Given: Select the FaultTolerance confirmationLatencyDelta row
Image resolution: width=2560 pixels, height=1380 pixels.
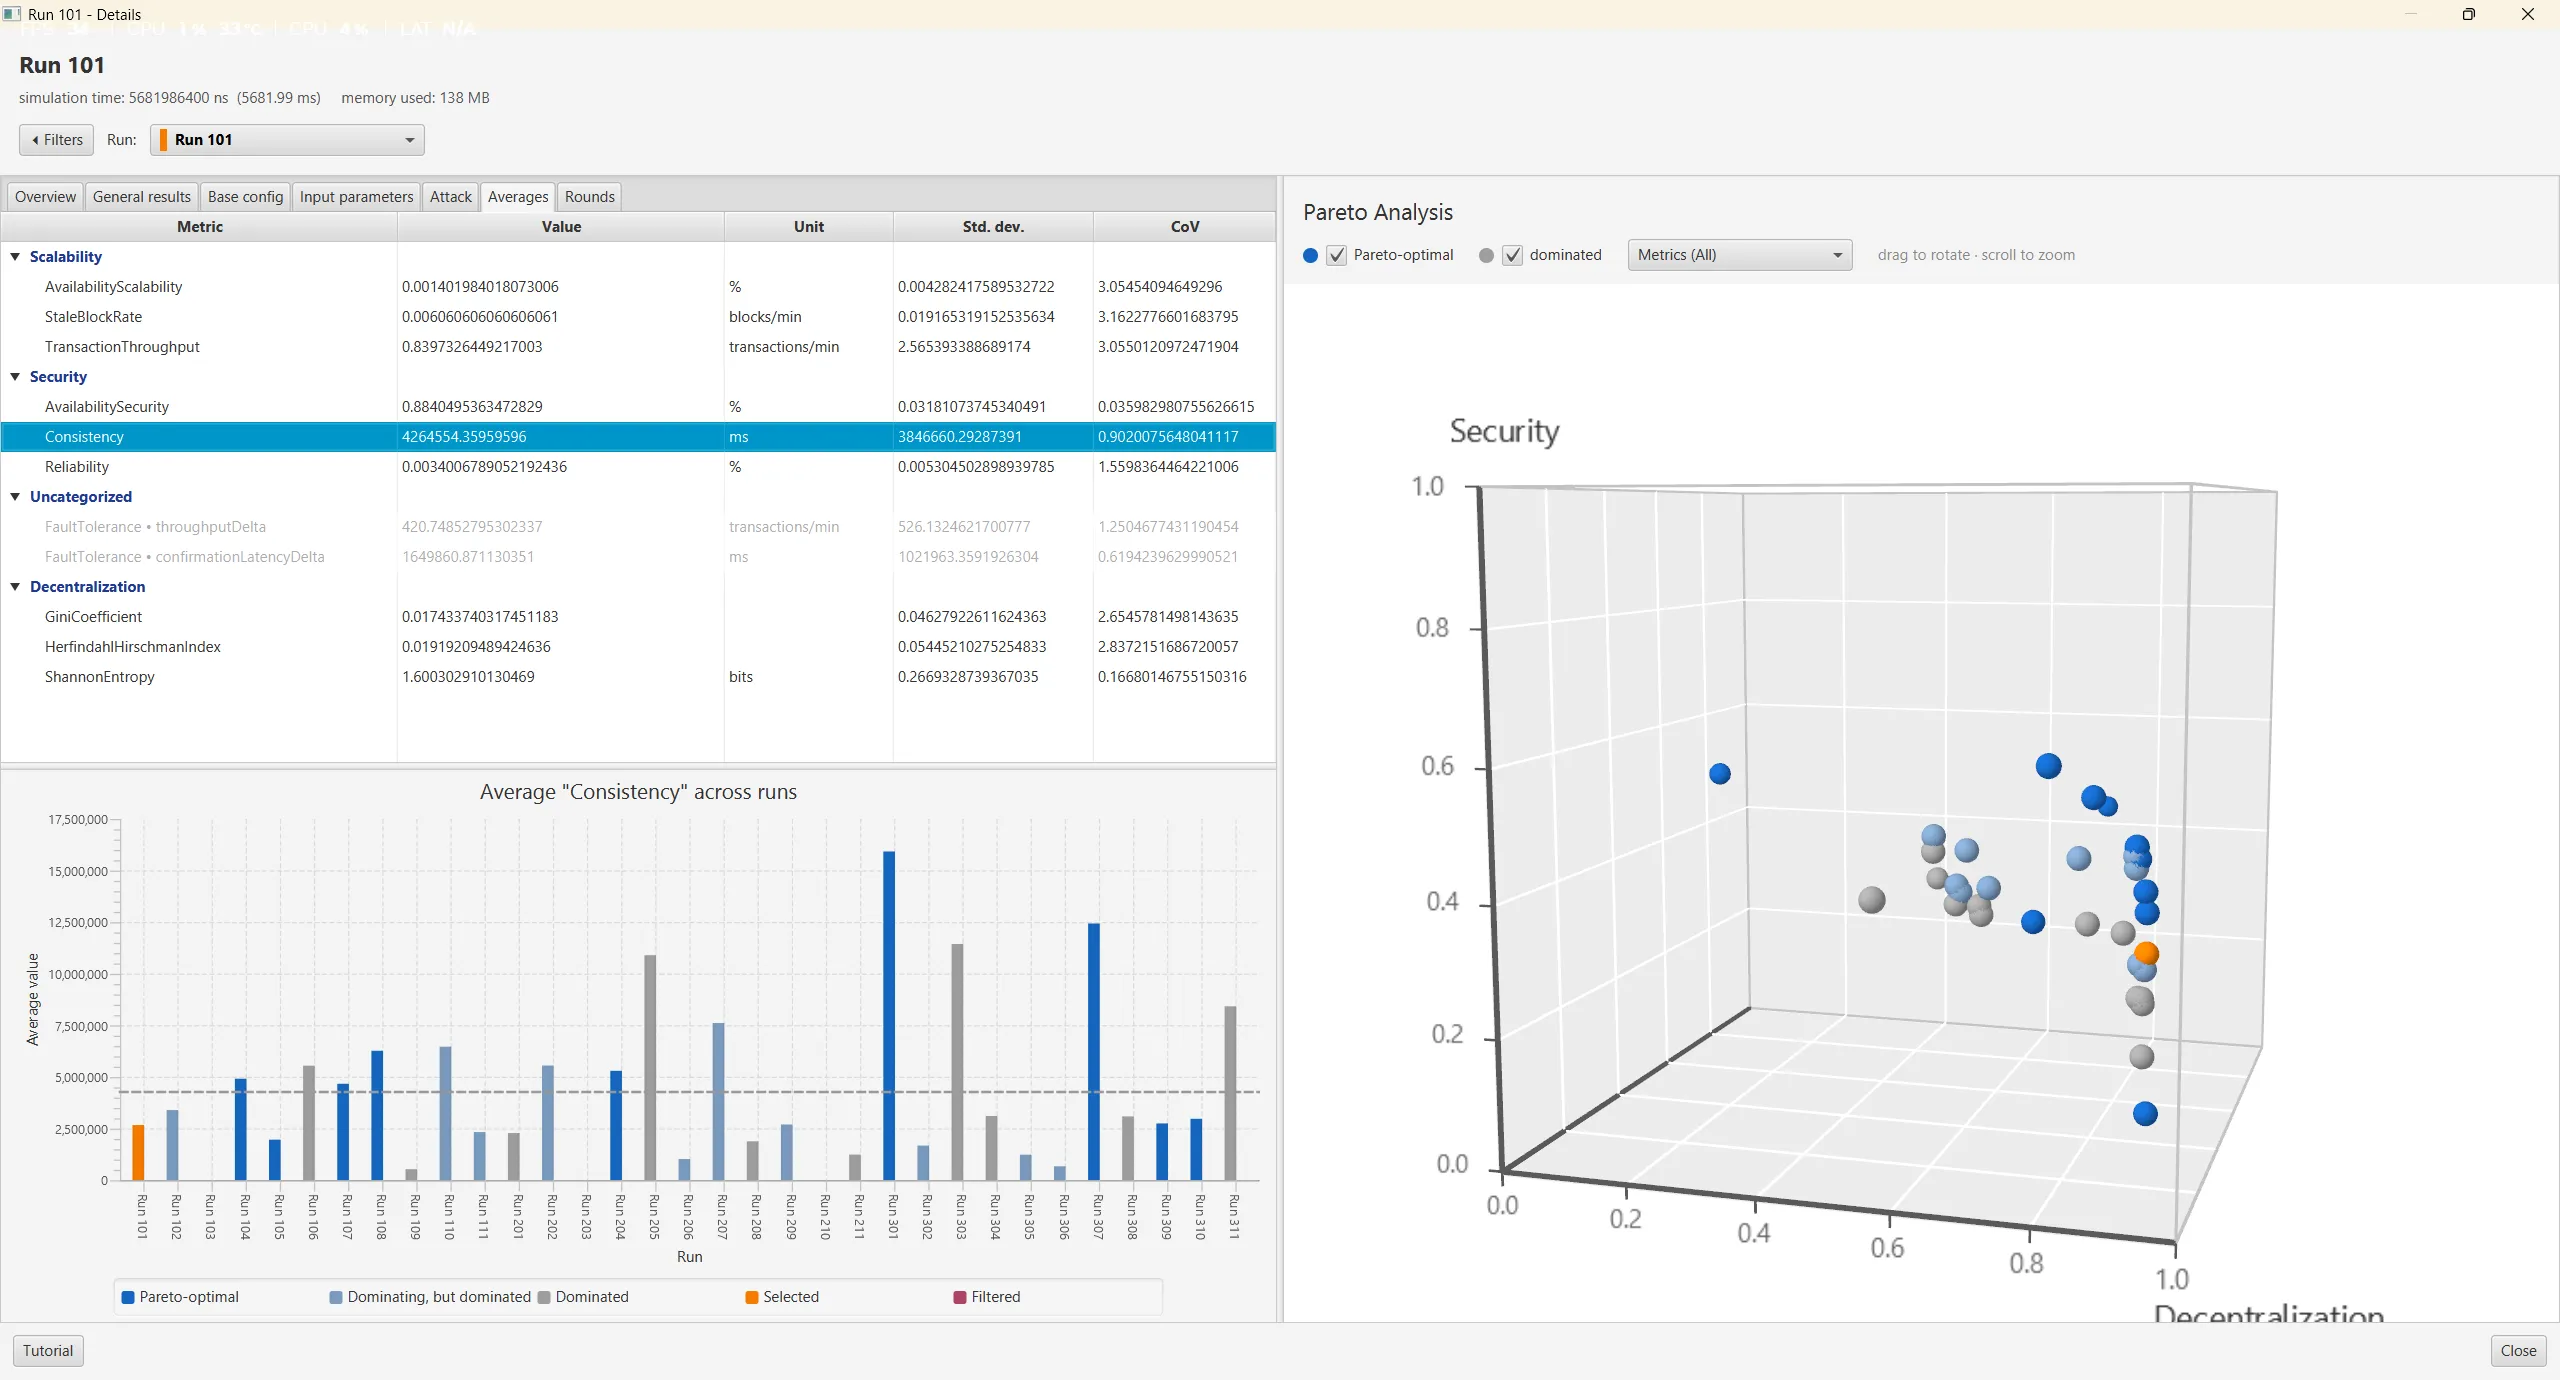Looking at the screenshot, I should point(638,557).
